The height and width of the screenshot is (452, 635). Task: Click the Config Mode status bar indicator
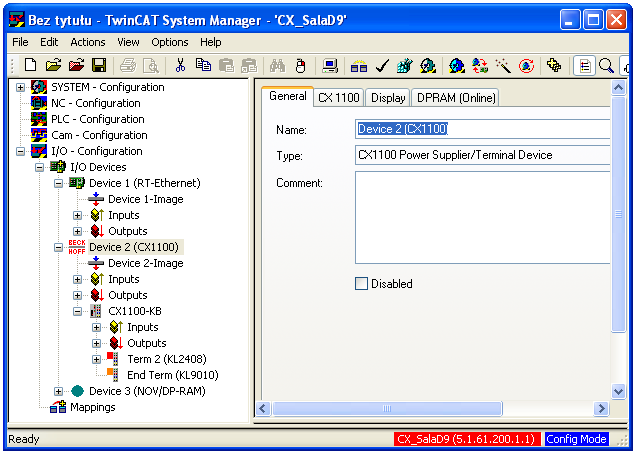pyautogui.click(x=576, y=439)
